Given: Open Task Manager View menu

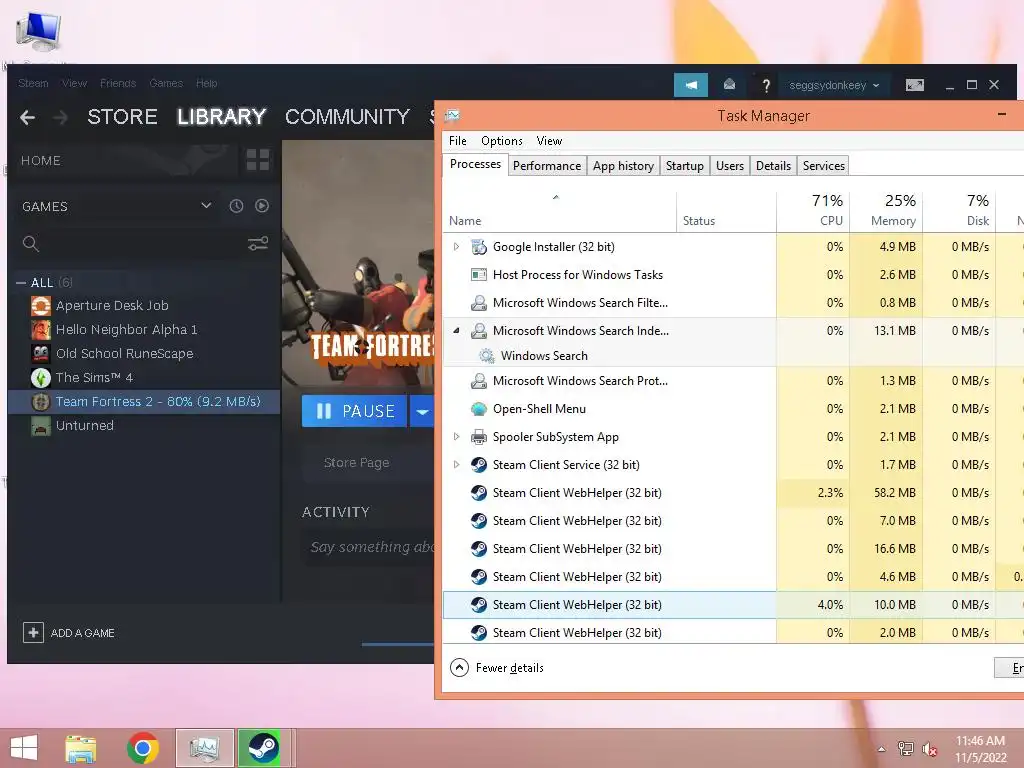Looking at the screenshot, I should coord(549,141).
